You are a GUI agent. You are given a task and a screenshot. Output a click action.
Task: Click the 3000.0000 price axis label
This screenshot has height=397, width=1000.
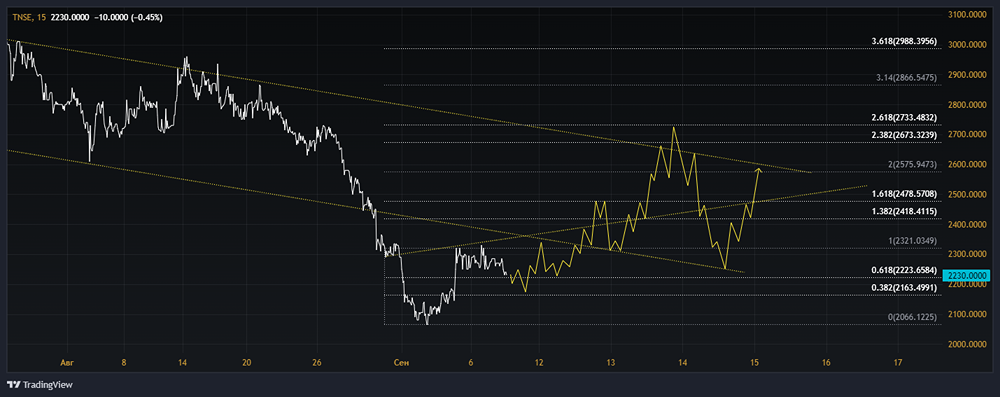click(966, 45)
